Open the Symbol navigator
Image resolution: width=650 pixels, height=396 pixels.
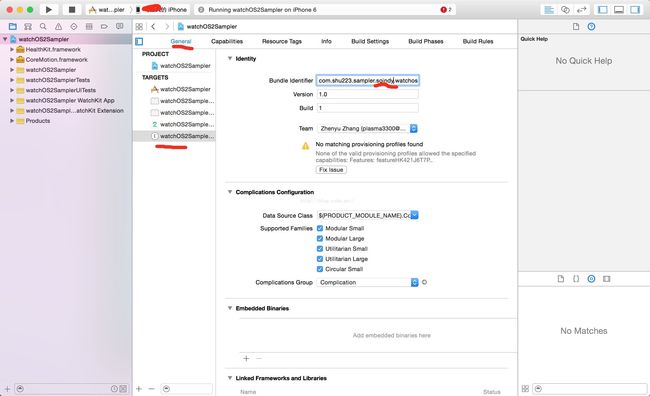pyautogui.click(x=28, y=27)
